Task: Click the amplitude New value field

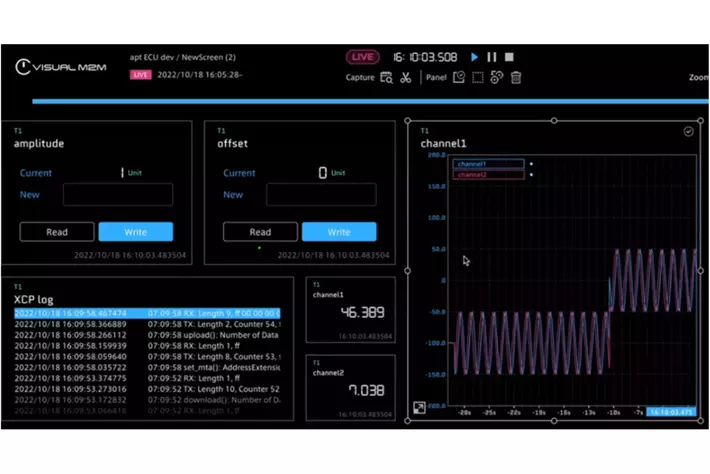Action: point(118,195)
